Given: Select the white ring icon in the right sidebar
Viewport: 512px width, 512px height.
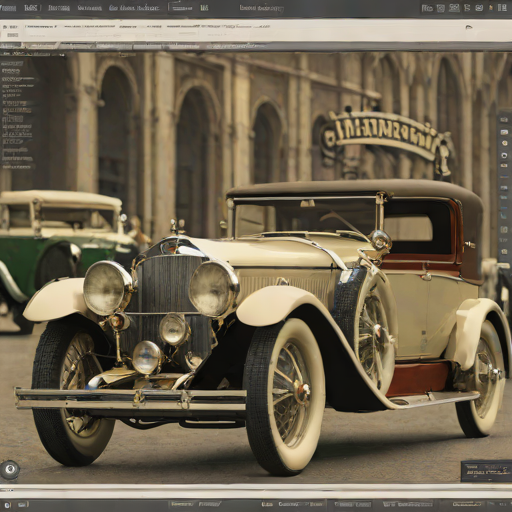Looking at the screenshot, I should (x=504, y=156).
